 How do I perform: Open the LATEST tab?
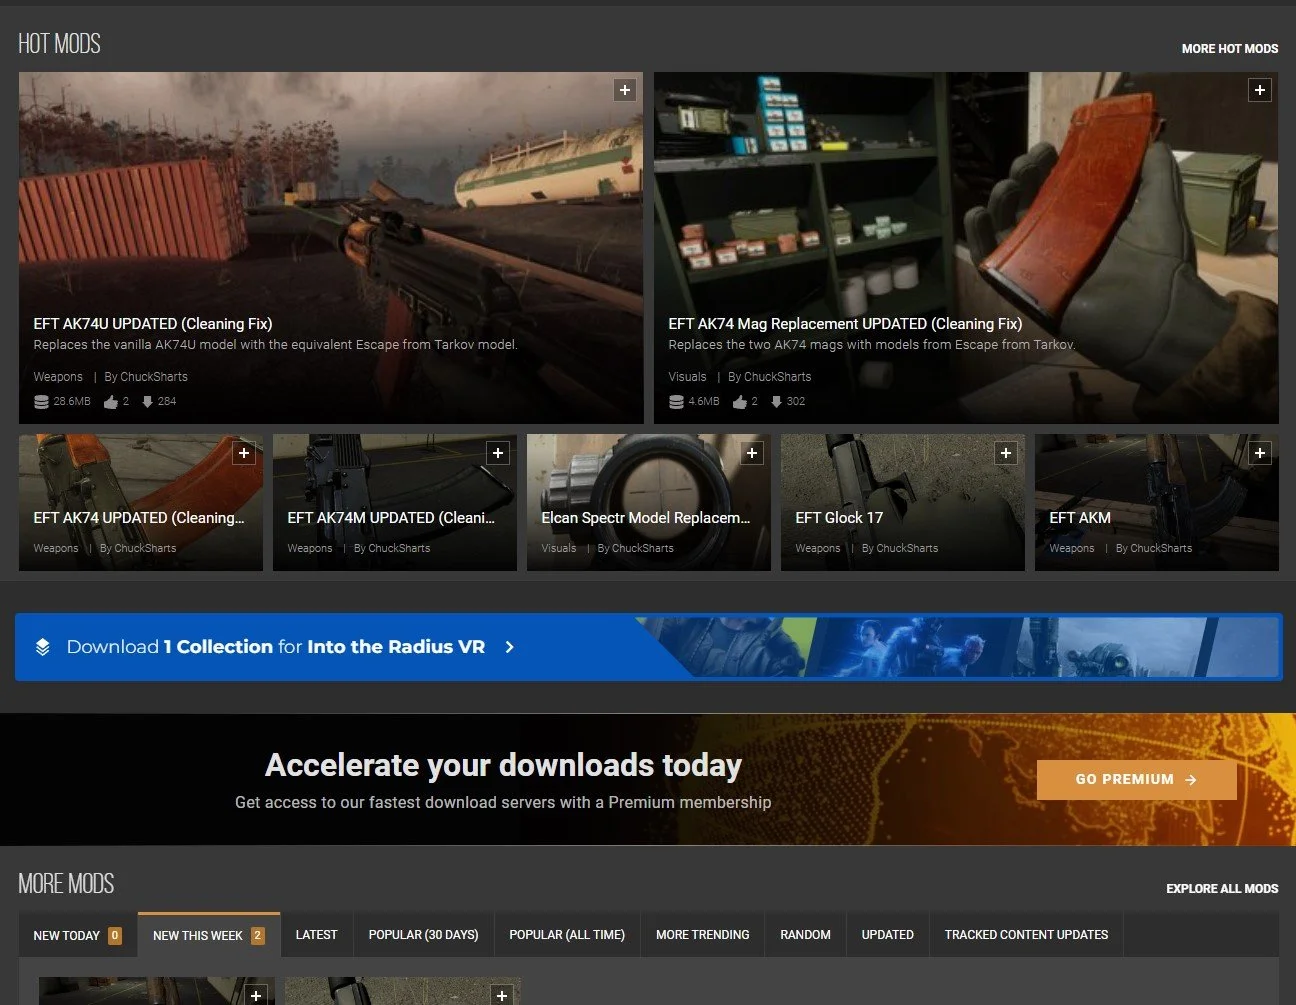point(316,934)
